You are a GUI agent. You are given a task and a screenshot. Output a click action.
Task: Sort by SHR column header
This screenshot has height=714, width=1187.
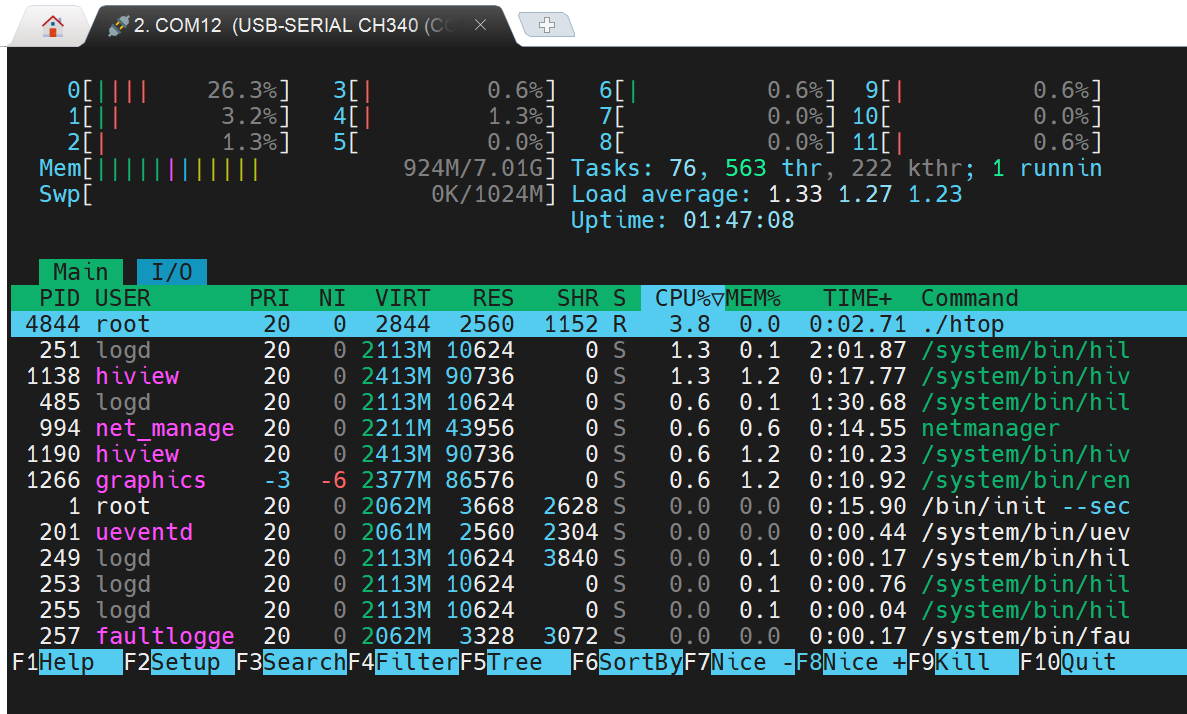[578, 298]
